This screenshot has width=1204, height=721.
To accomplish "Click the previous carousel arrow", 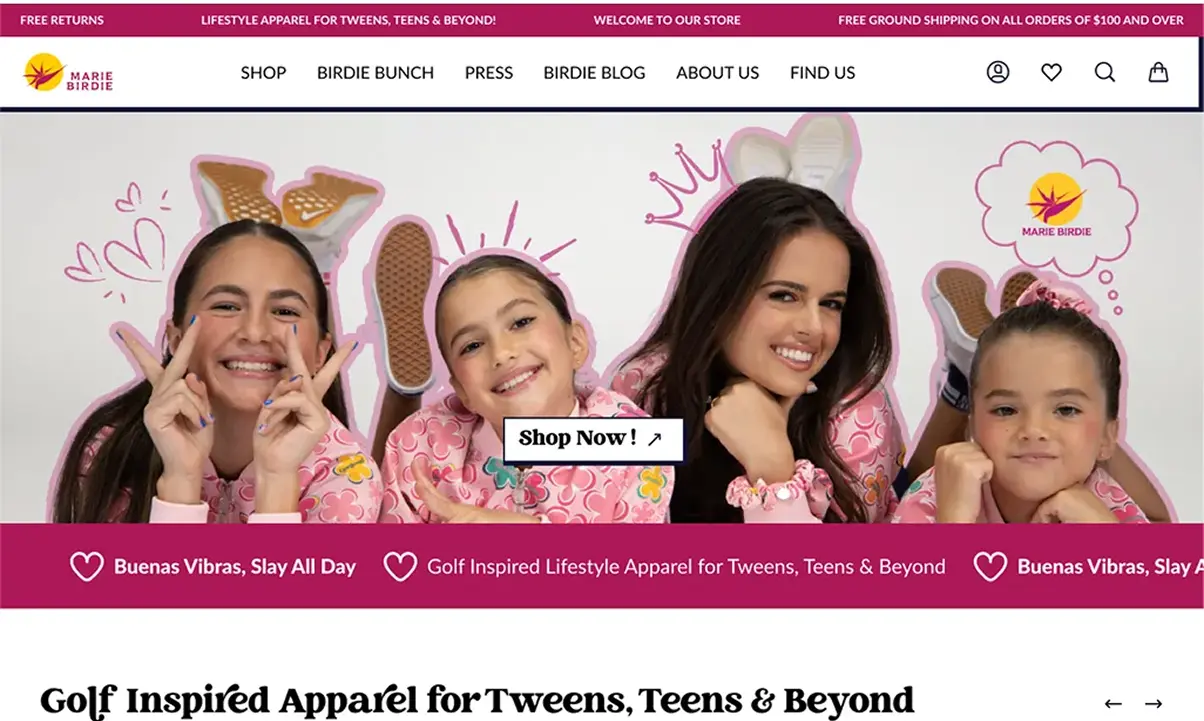I will [1113, 703].
